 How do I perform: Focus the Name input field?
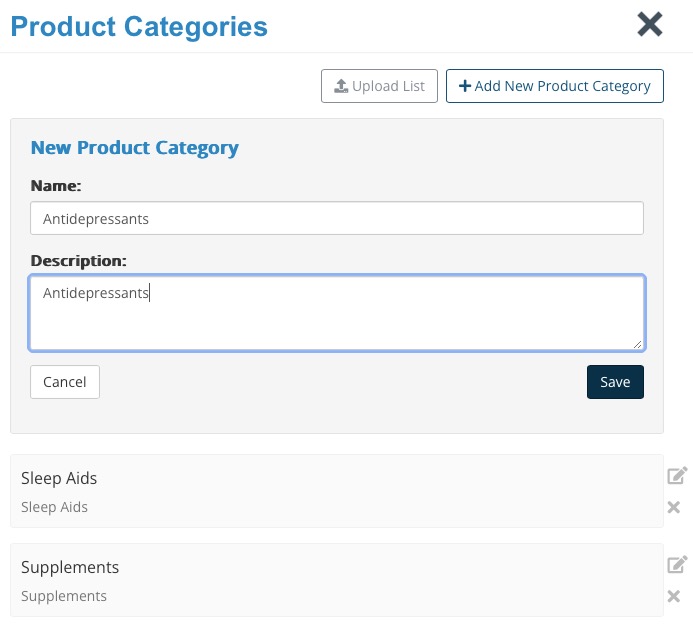tap(337, 218)
